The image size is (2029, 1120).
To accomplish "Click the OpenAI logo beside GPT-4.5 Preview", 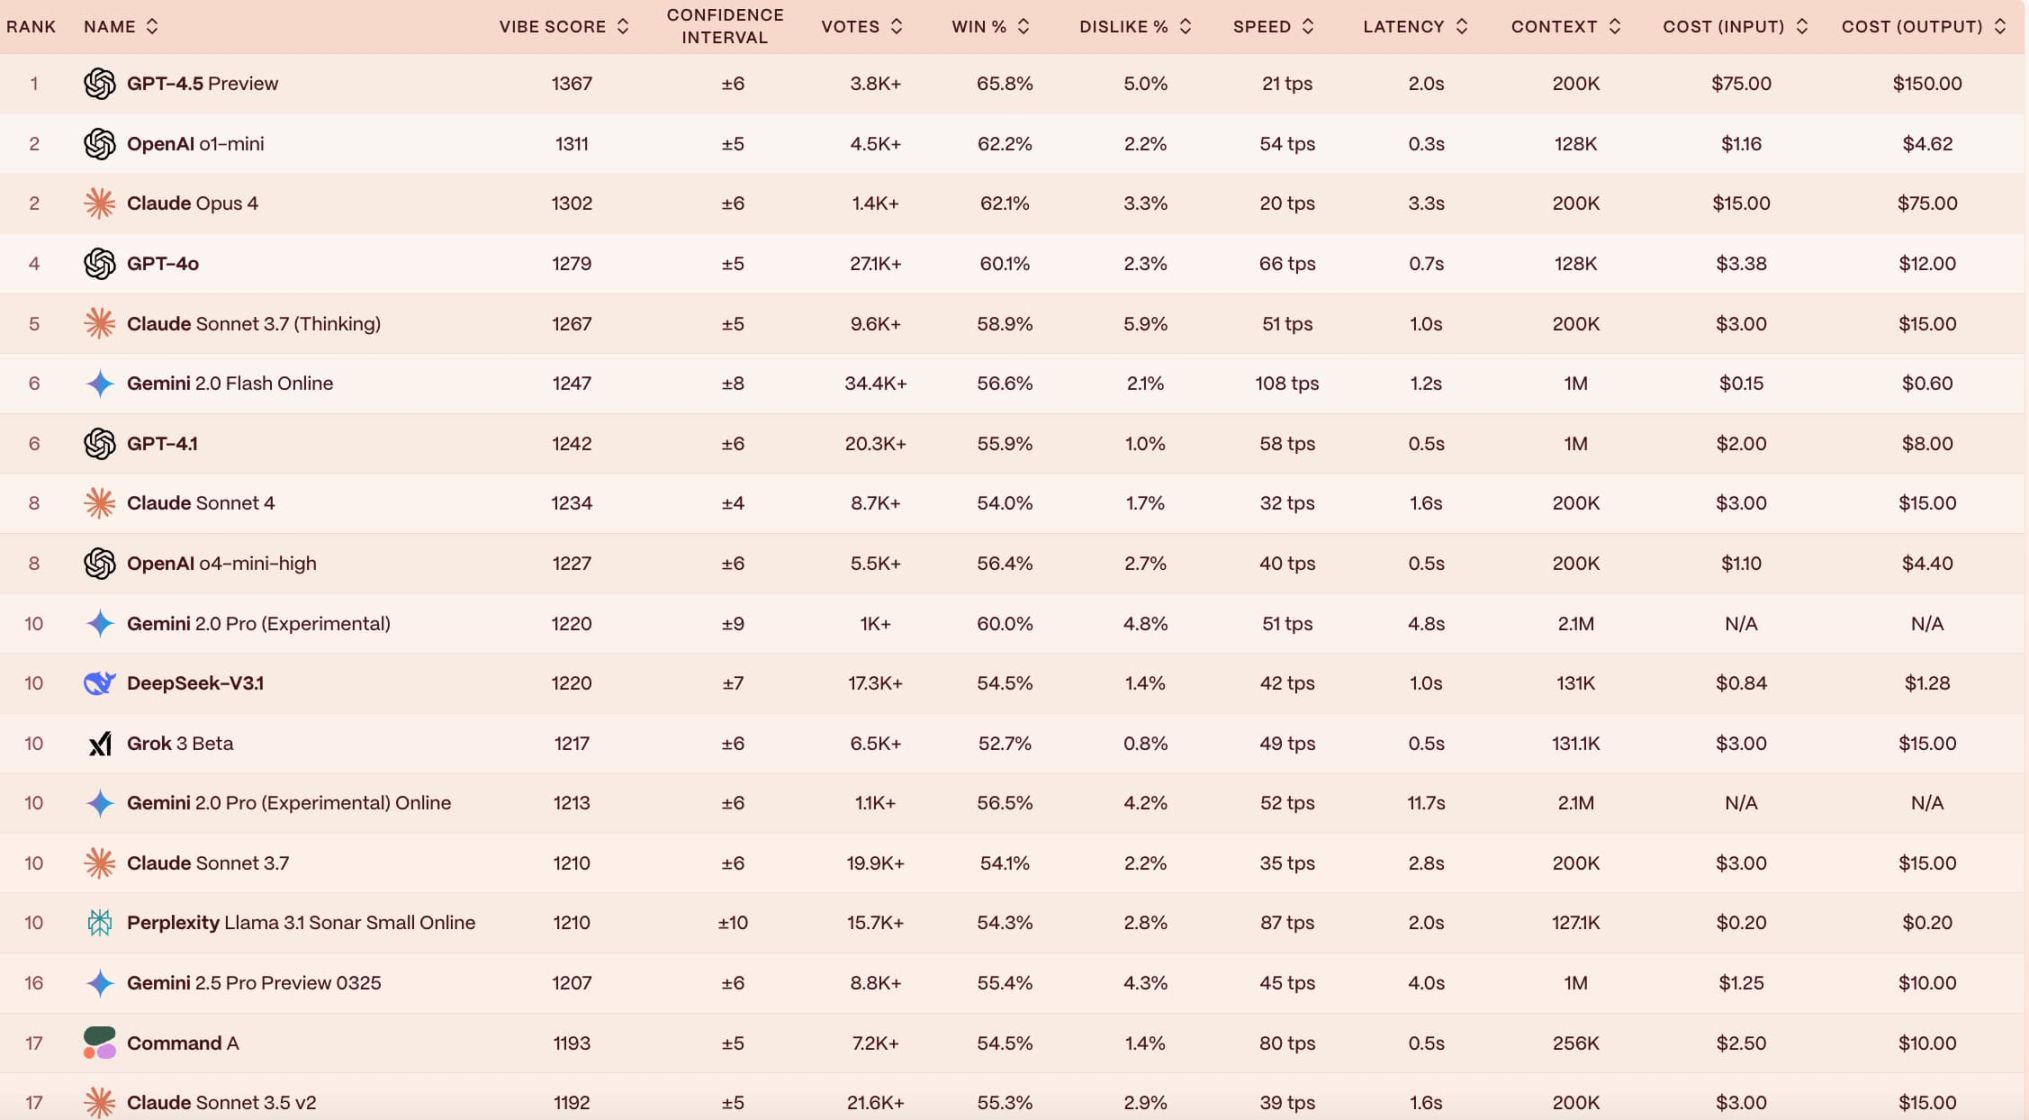I will click(99, 84).
